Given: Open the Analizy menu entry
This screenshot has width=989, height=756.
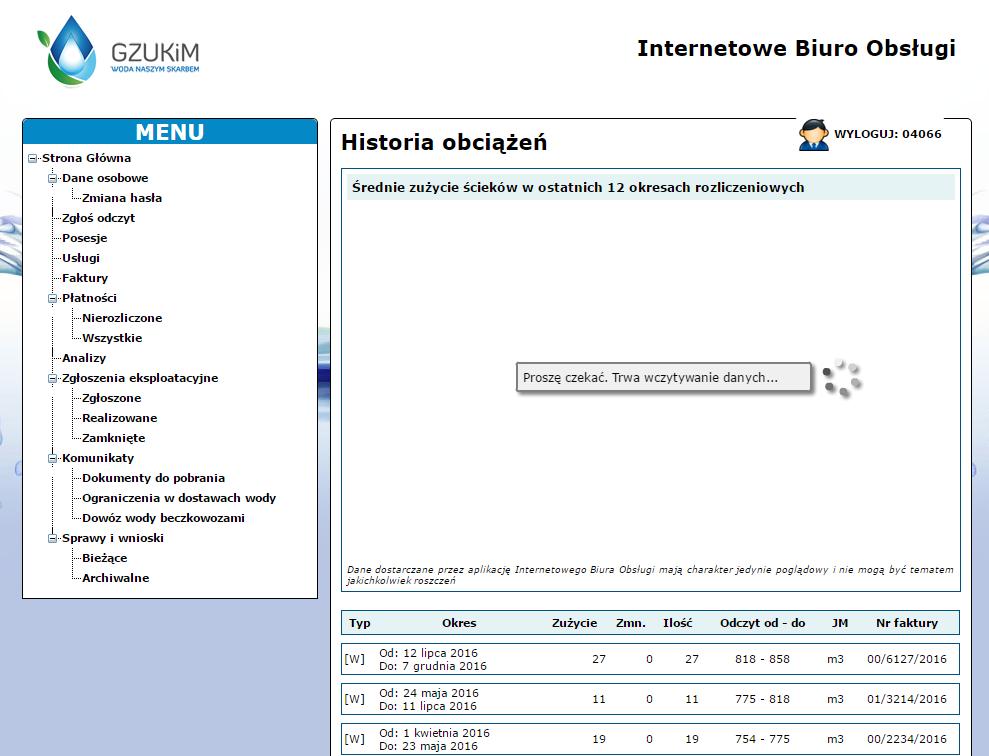Looking at the screenshot, I should (84, 358).
